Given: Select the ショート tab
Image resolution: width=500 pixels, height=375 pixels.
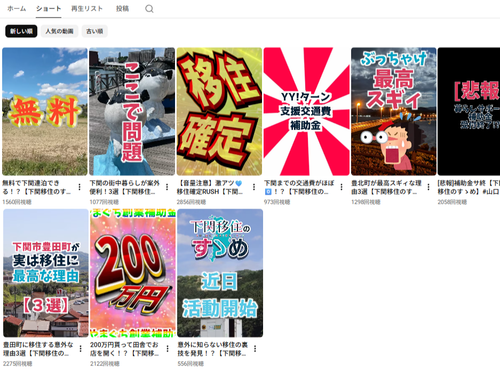Looking at the screenshot, I should pos(49,9).
